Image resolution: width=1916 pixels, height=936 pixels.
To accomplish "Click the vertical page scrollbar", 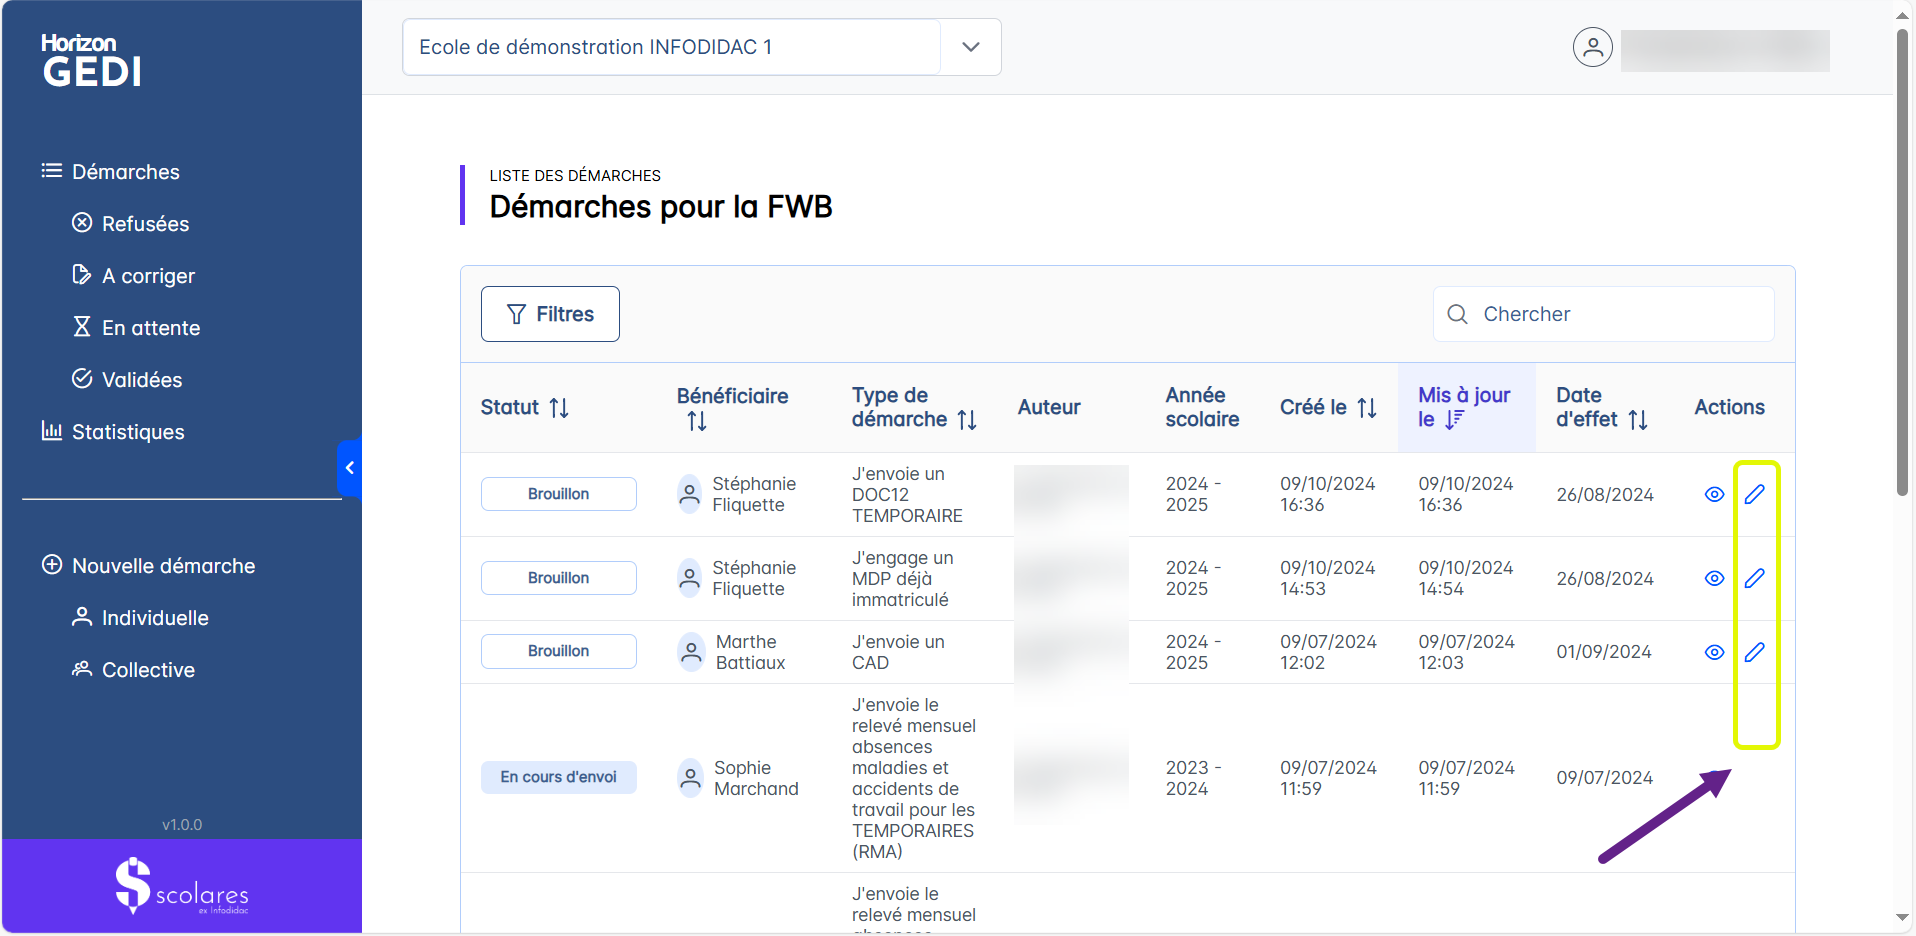I will coord(1902,260).
